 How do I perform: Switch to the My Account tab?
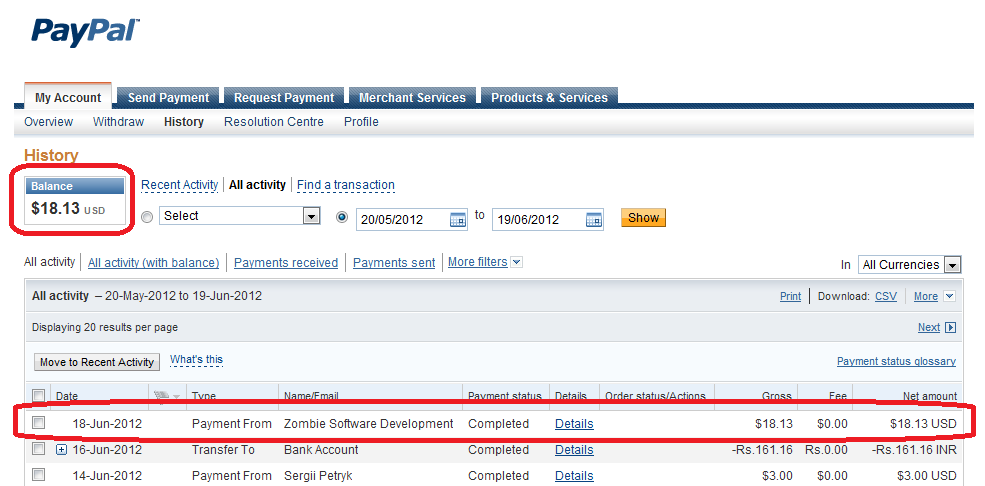[68, 97]
